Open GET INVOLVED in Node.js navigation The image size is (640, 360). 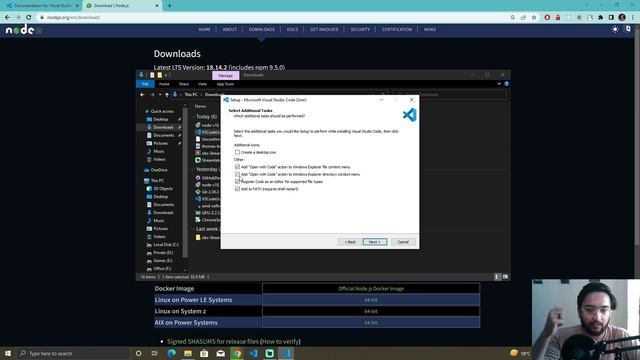click(x=324, y=29)
